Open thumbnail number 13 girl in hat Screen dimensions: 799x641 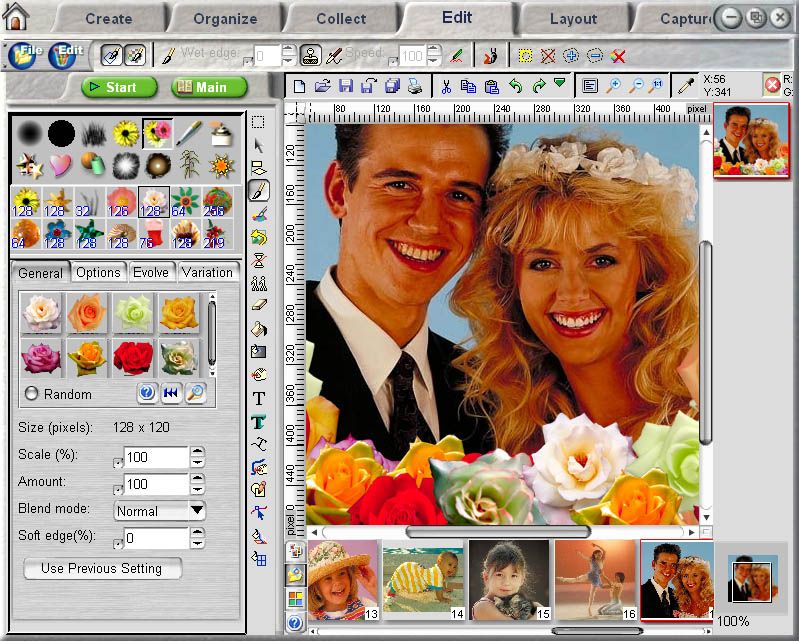tap(343, 580)
